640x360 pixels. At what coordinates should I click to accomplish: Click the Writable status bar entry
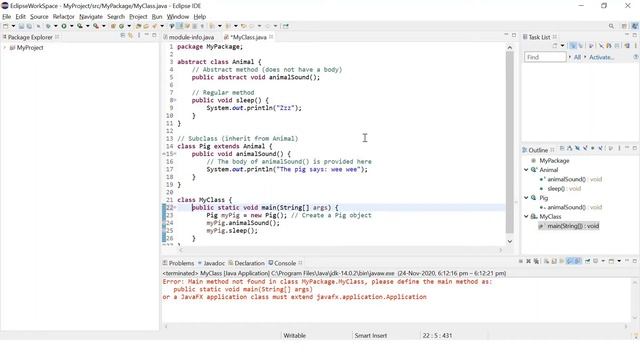(294, 336)
